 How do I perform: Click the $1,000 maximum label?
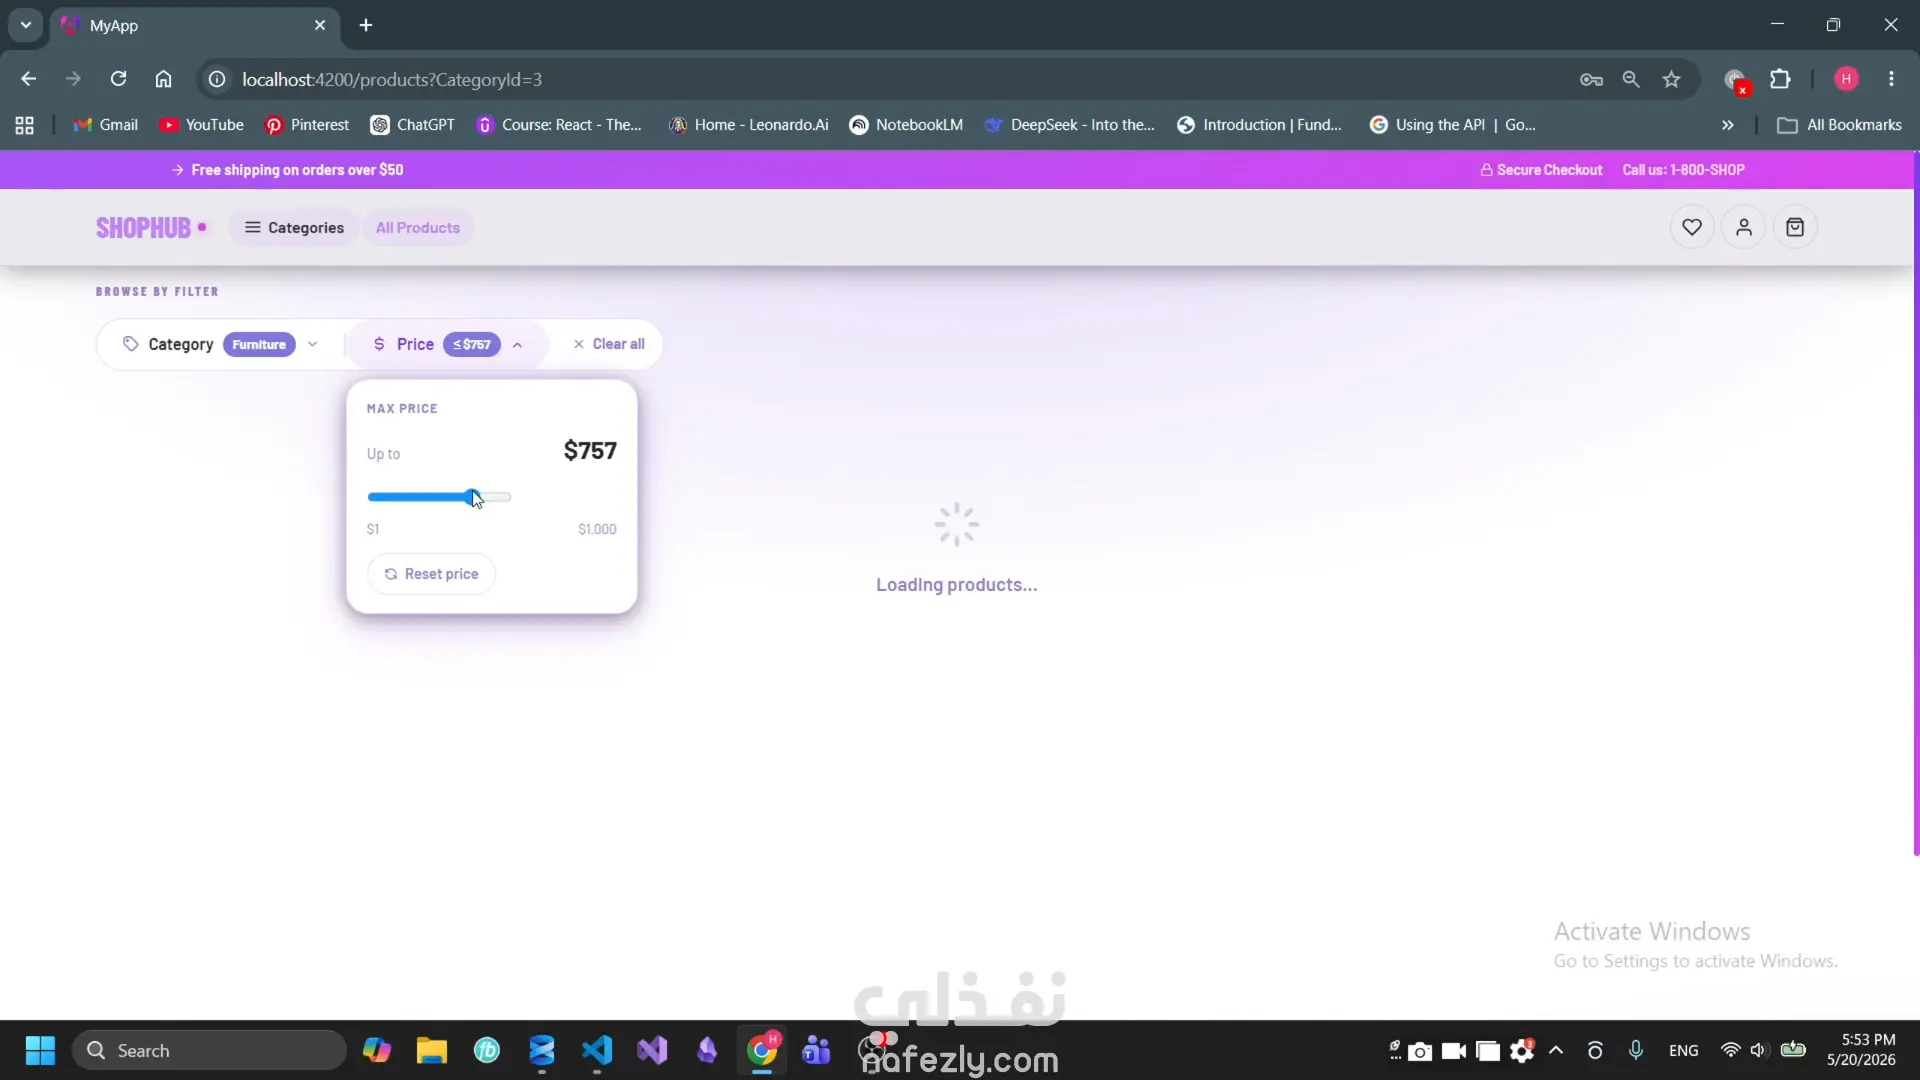click(597, 529)
